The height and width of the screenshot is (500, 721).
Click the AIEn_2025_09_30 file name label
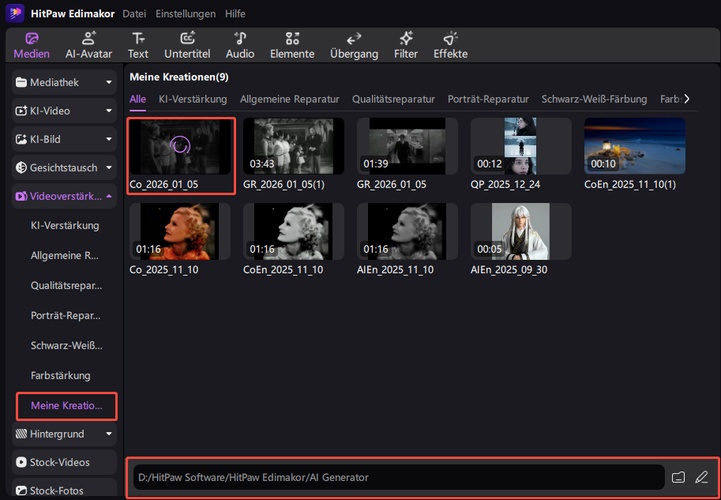(x=509, y=270)
